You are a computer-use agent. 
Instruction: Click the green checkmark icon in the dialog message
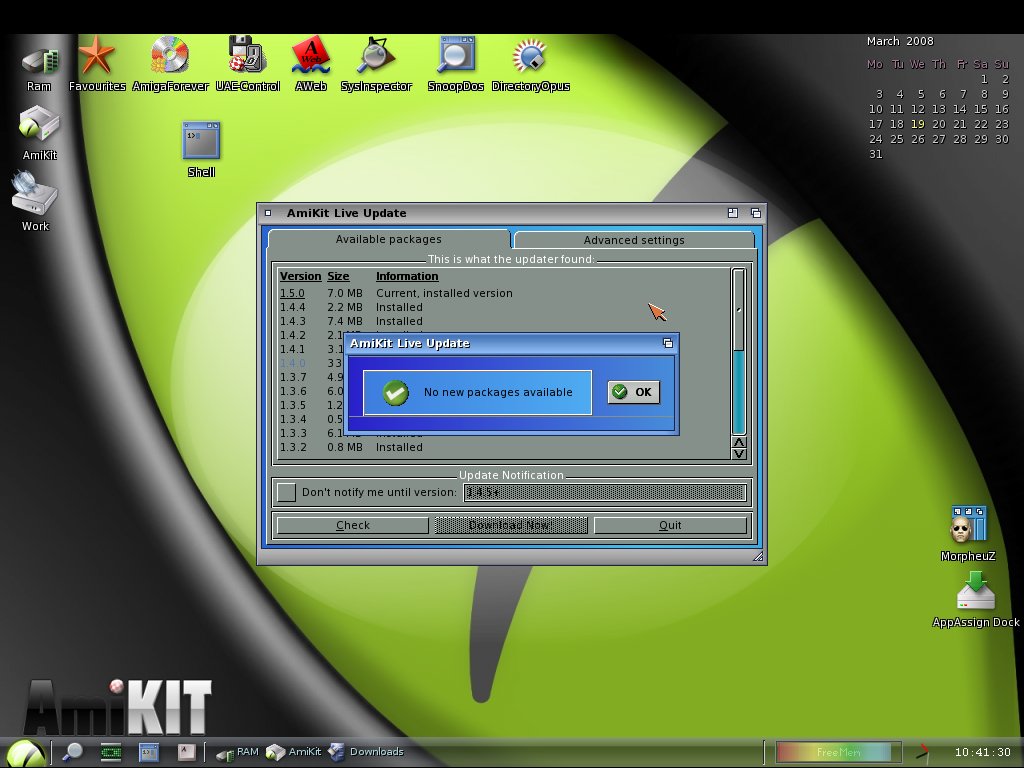(395, 392)
